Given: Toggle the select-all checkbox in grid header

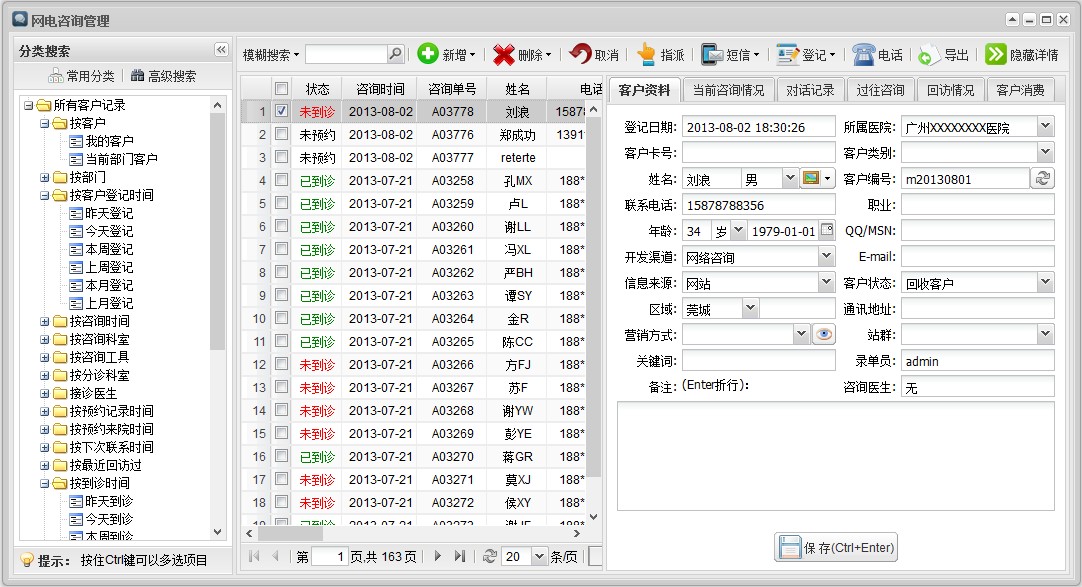Looking at the screenshot, I should 282,88.
